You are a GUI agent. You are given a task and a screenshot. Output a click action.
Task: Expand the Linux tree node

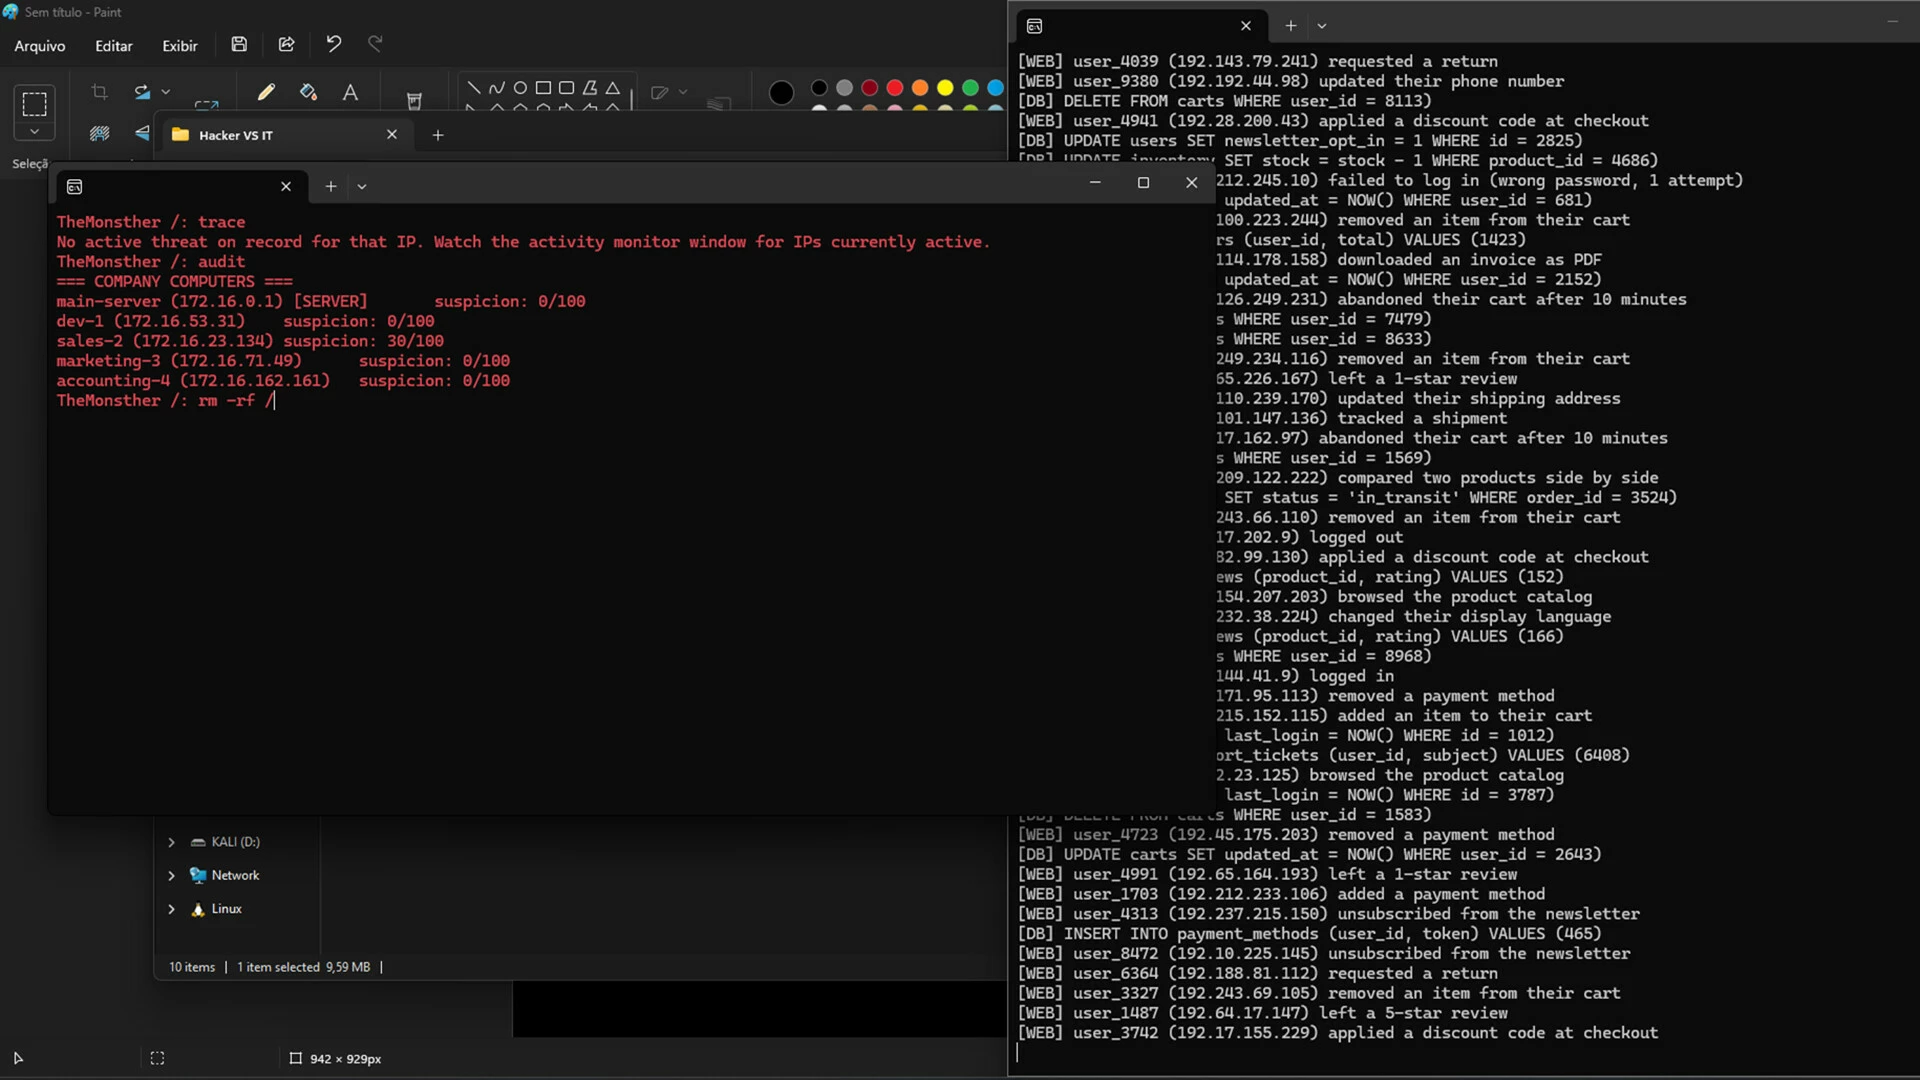pyautogui.click(x=171, y=909)
